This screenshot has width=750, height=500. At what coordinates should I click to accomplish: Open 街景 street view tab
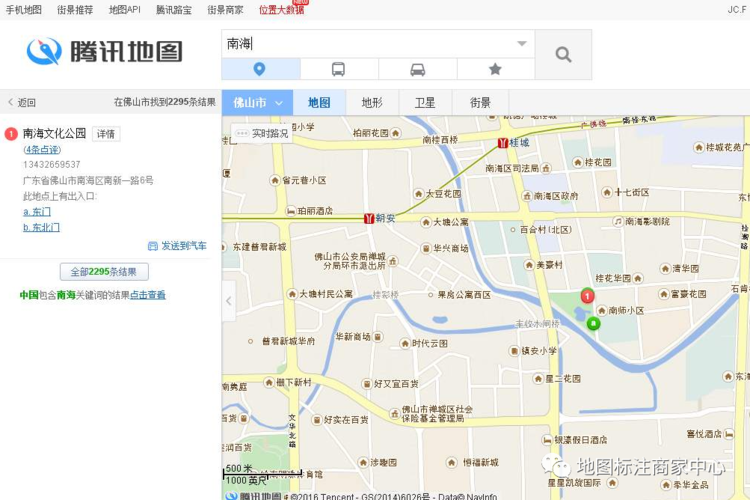point(480,103)
